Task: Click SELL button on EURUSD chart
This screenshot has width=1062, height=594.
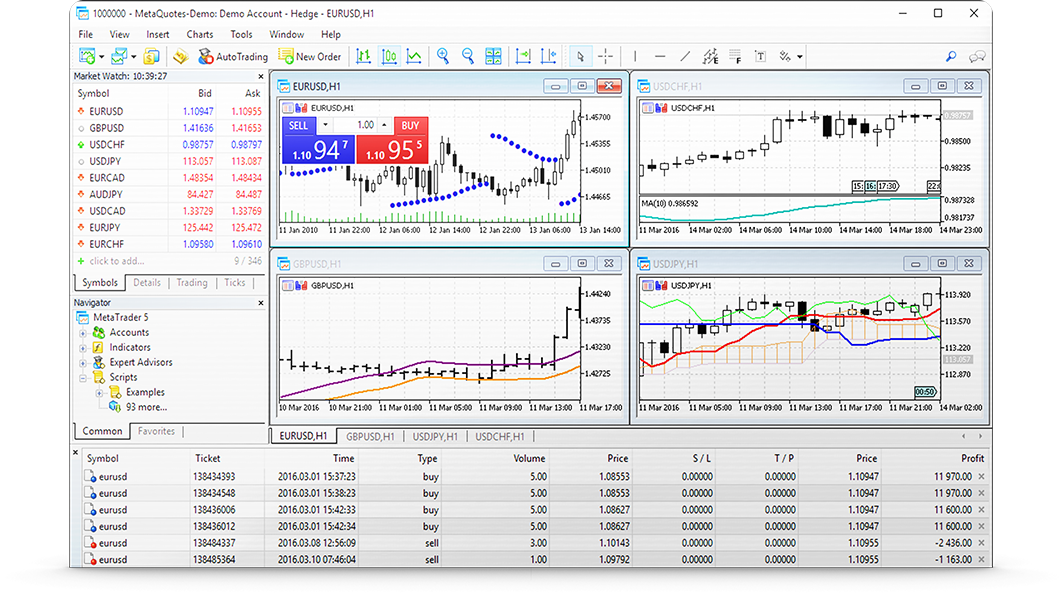Action: coord(299,125)
